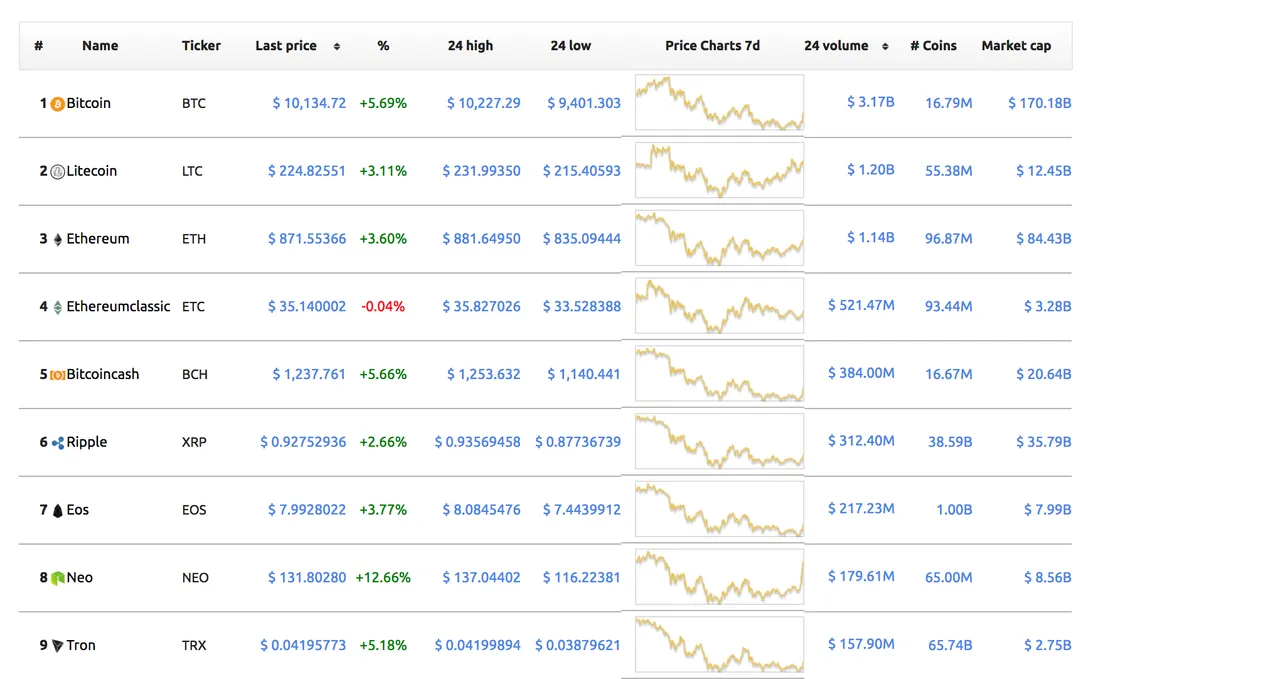Click Litecoin 24 volume $ 1.20B
Screen dimensions: 1280x679
click(871, 170)
